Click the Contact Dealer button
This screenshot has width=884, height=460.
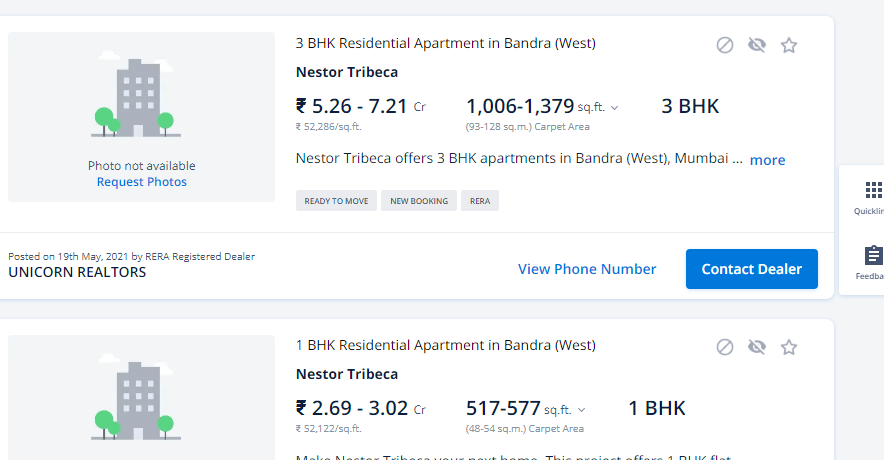pos(752,269)
